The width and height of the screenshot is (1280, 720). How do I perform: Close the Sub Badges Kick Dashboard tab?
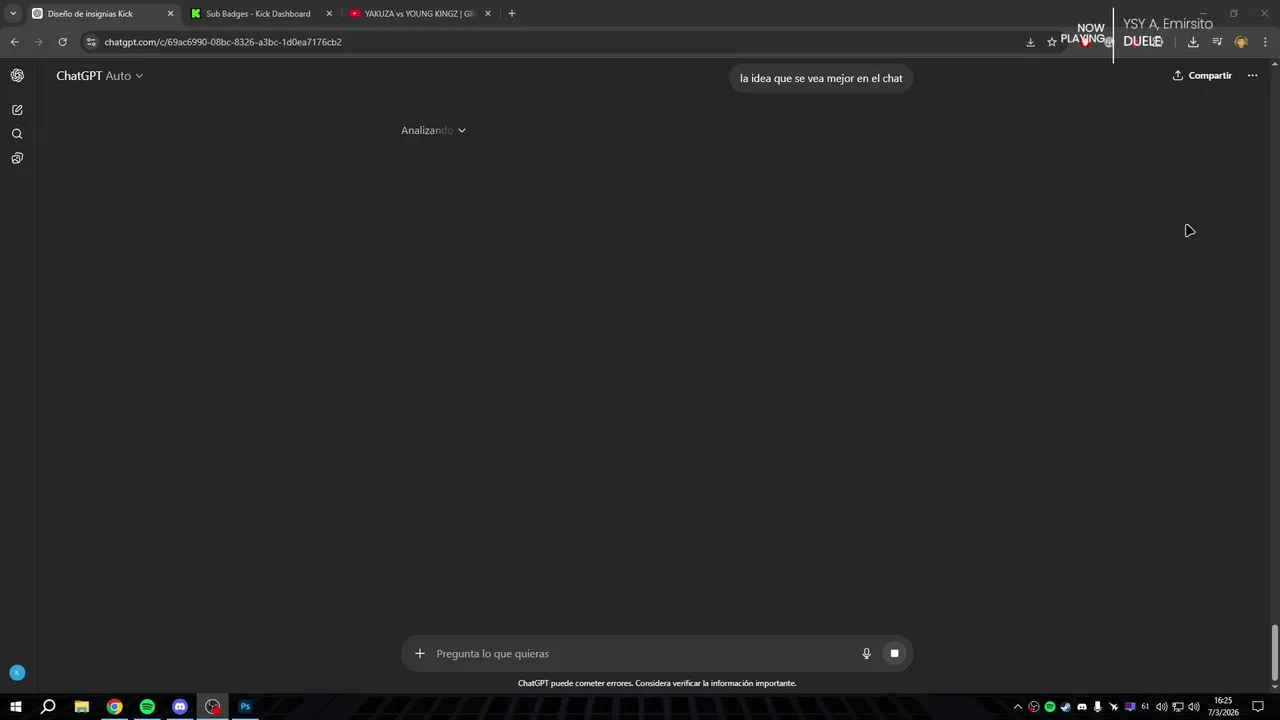pos(329,14)
